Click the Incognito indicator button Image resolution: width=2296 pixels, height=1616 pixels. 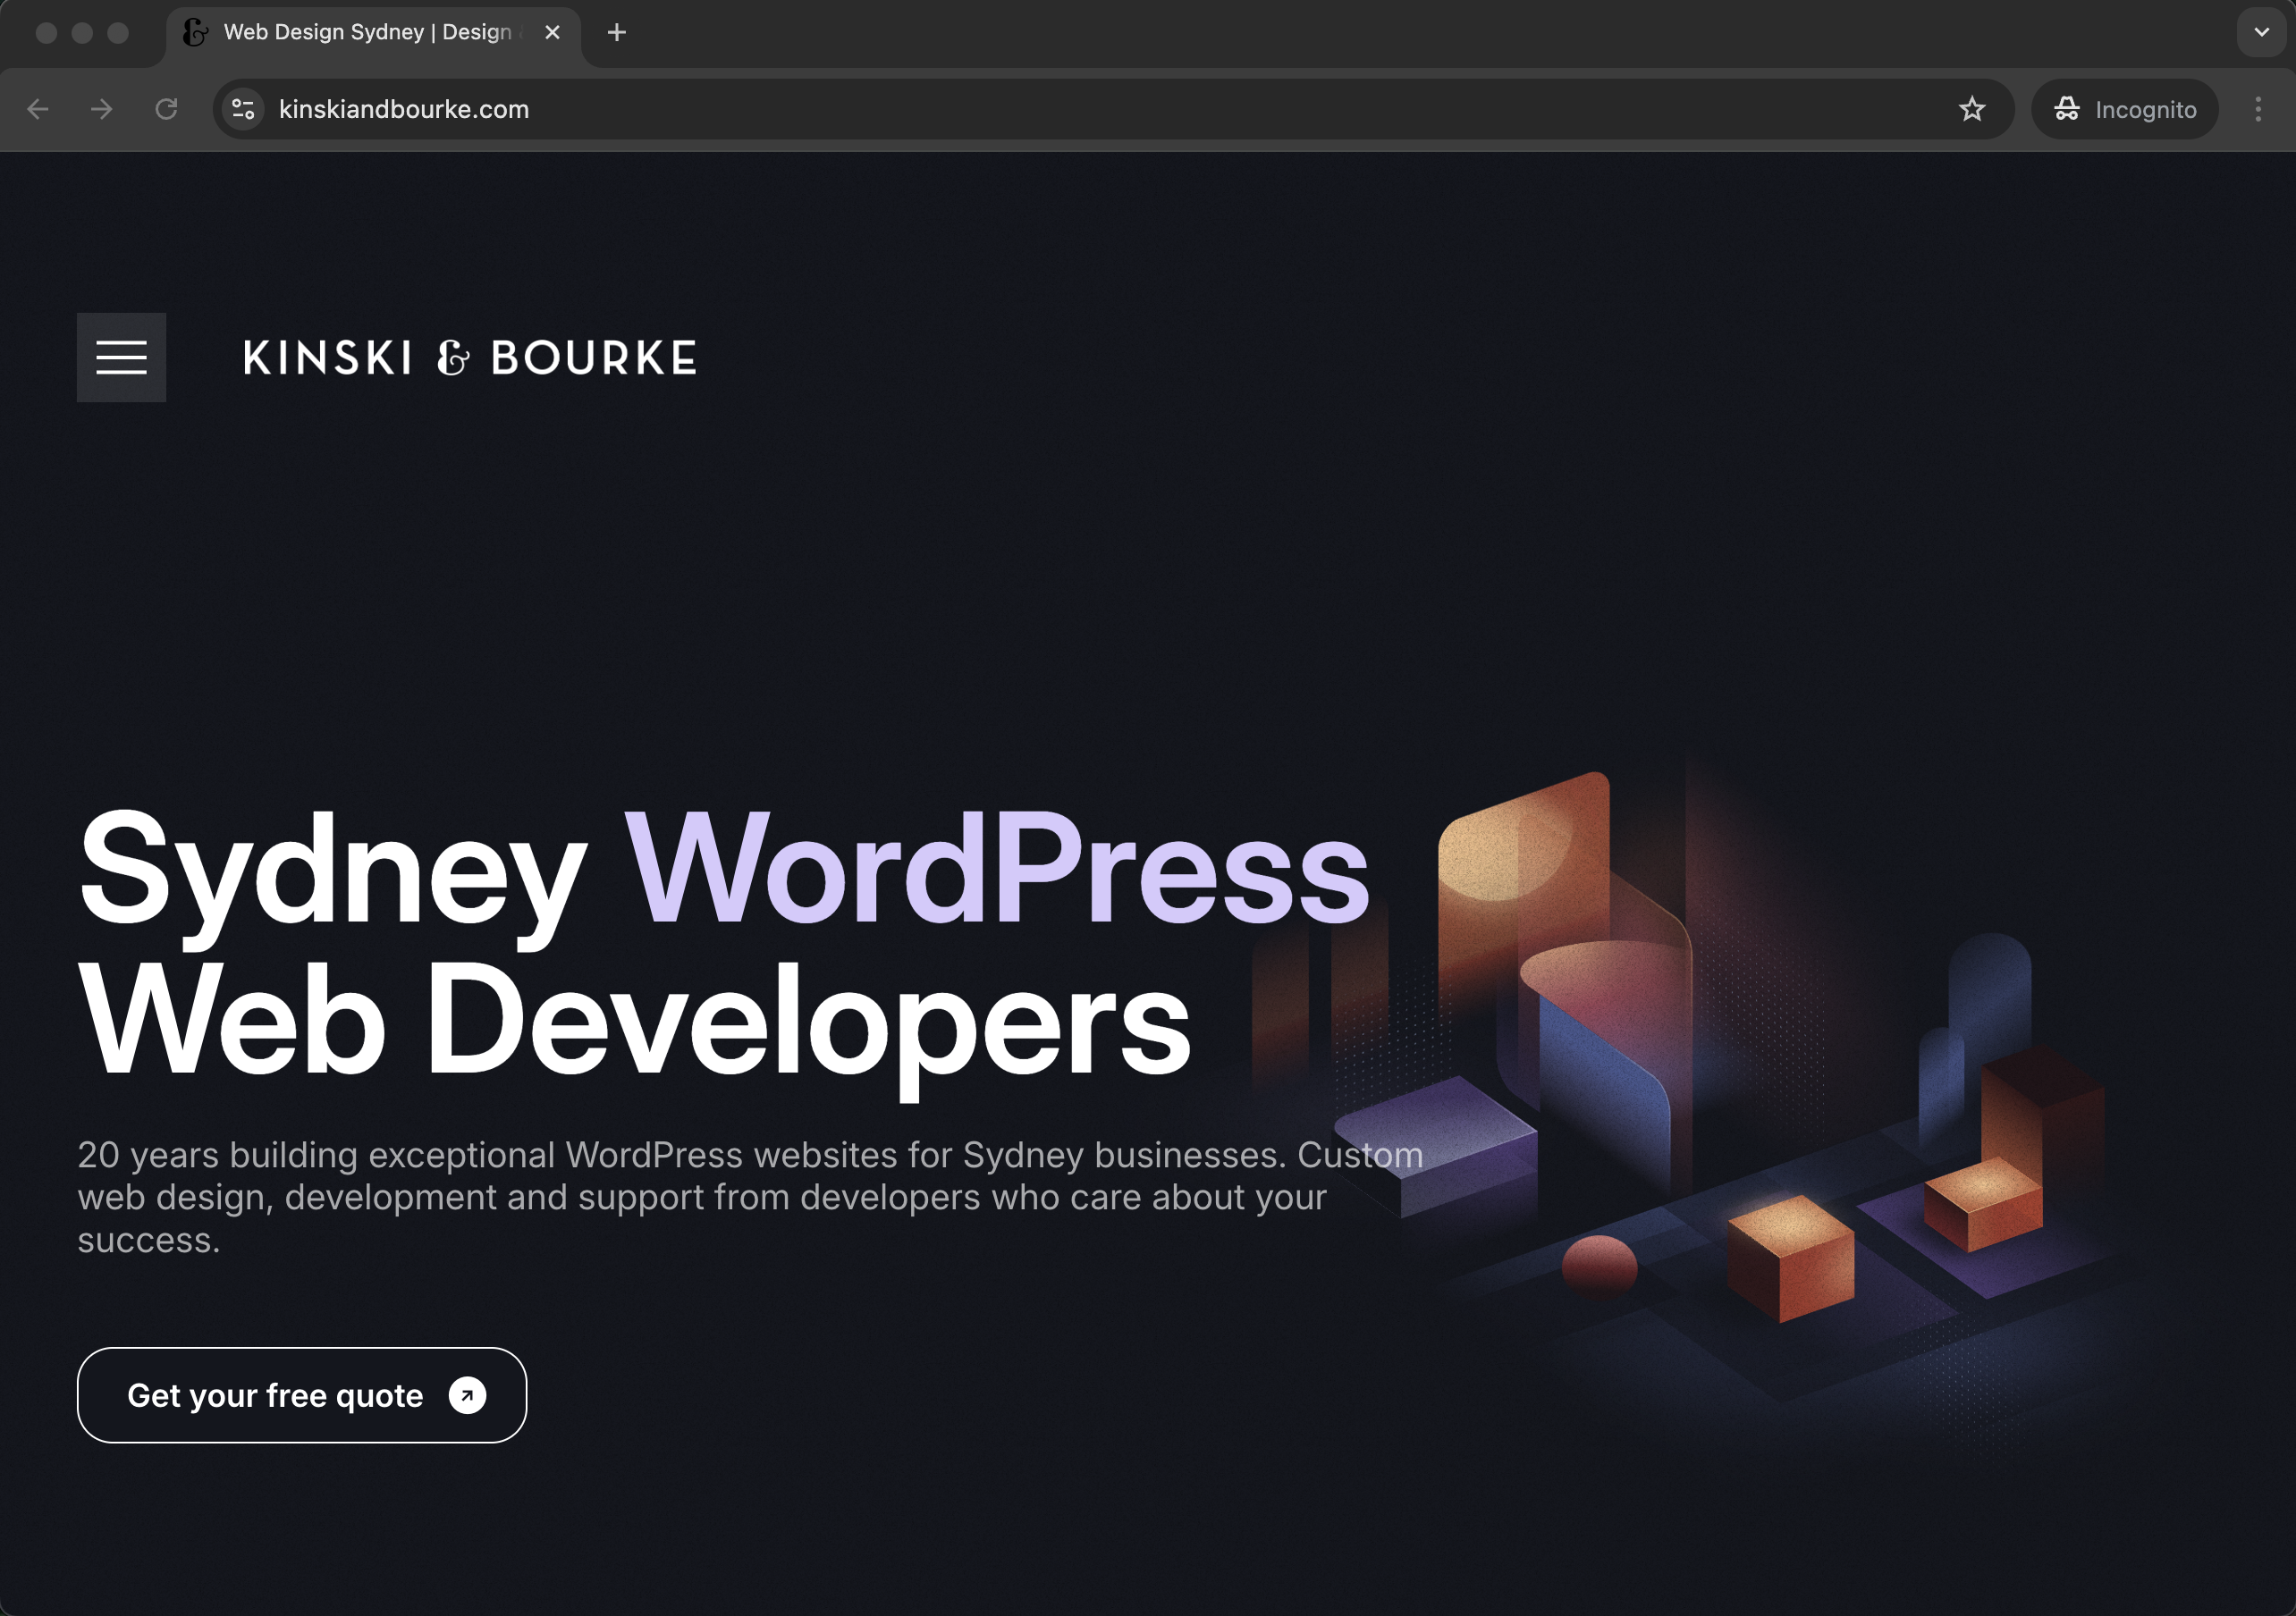tap(2124, 109)
